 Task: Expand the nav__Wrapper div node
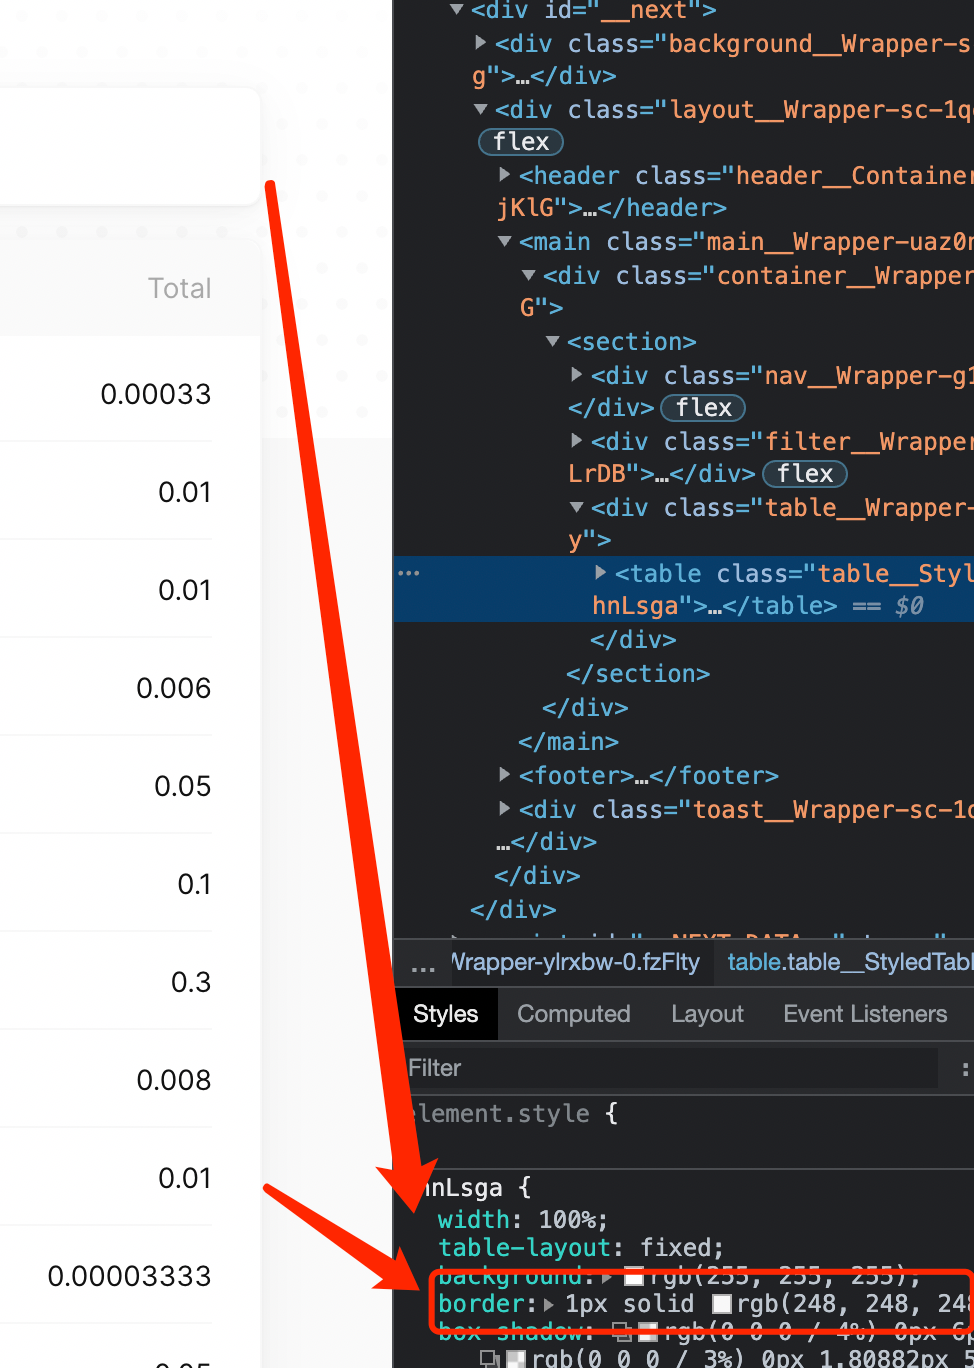point(577,375)
